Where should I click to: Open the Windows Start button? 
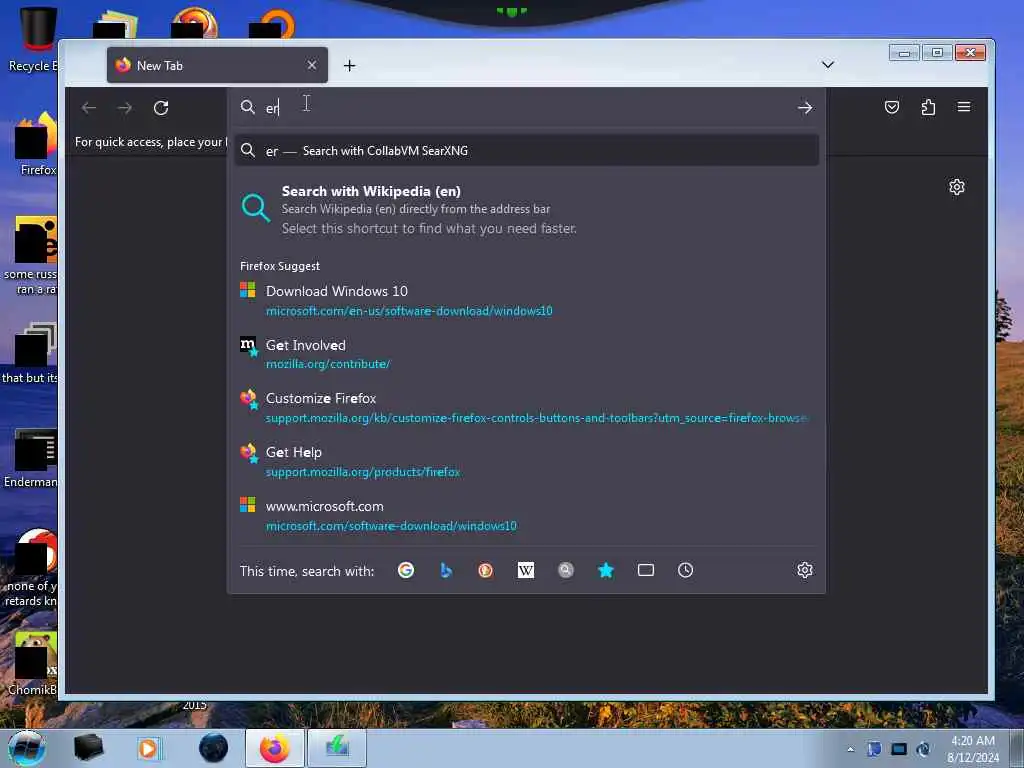coord(27,748)
